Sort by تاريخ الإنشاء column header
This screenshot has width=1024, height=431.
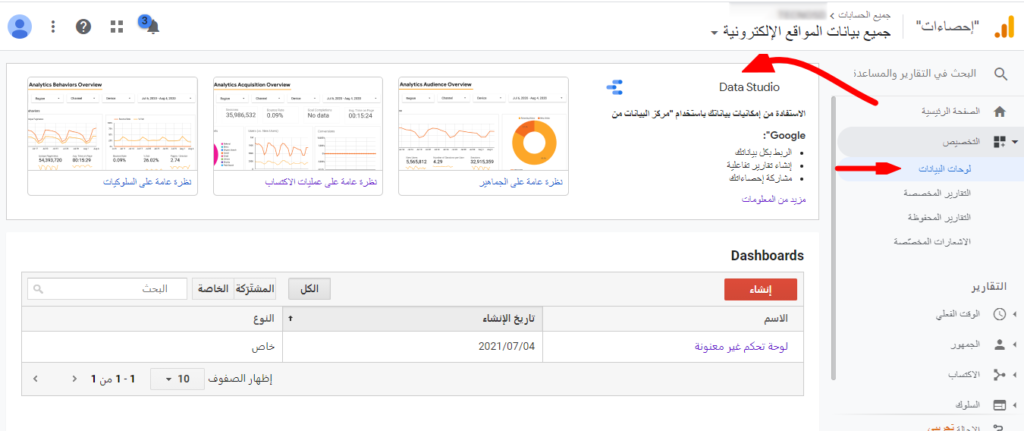point(413,318)
